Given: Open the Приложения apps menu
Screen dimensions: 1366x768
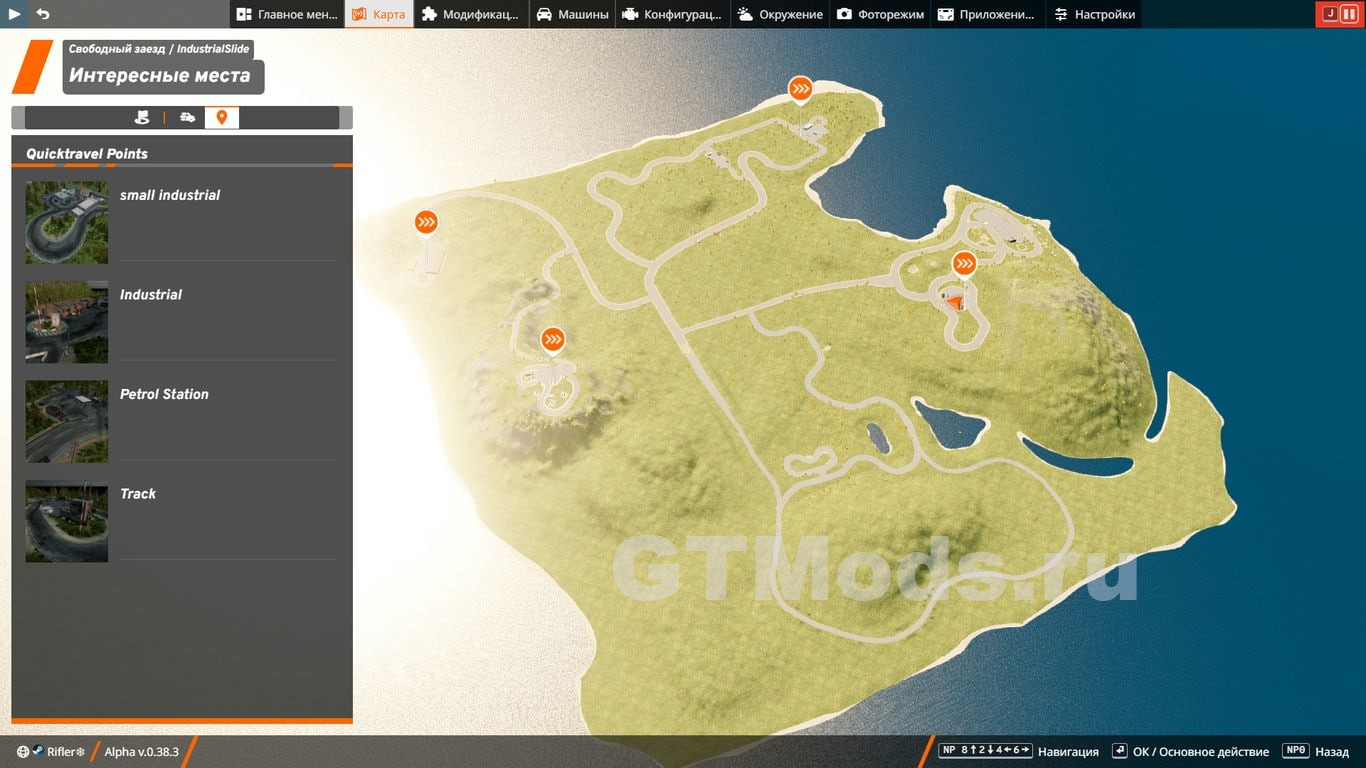Looking at the screenshot, I should coord(986,14).
